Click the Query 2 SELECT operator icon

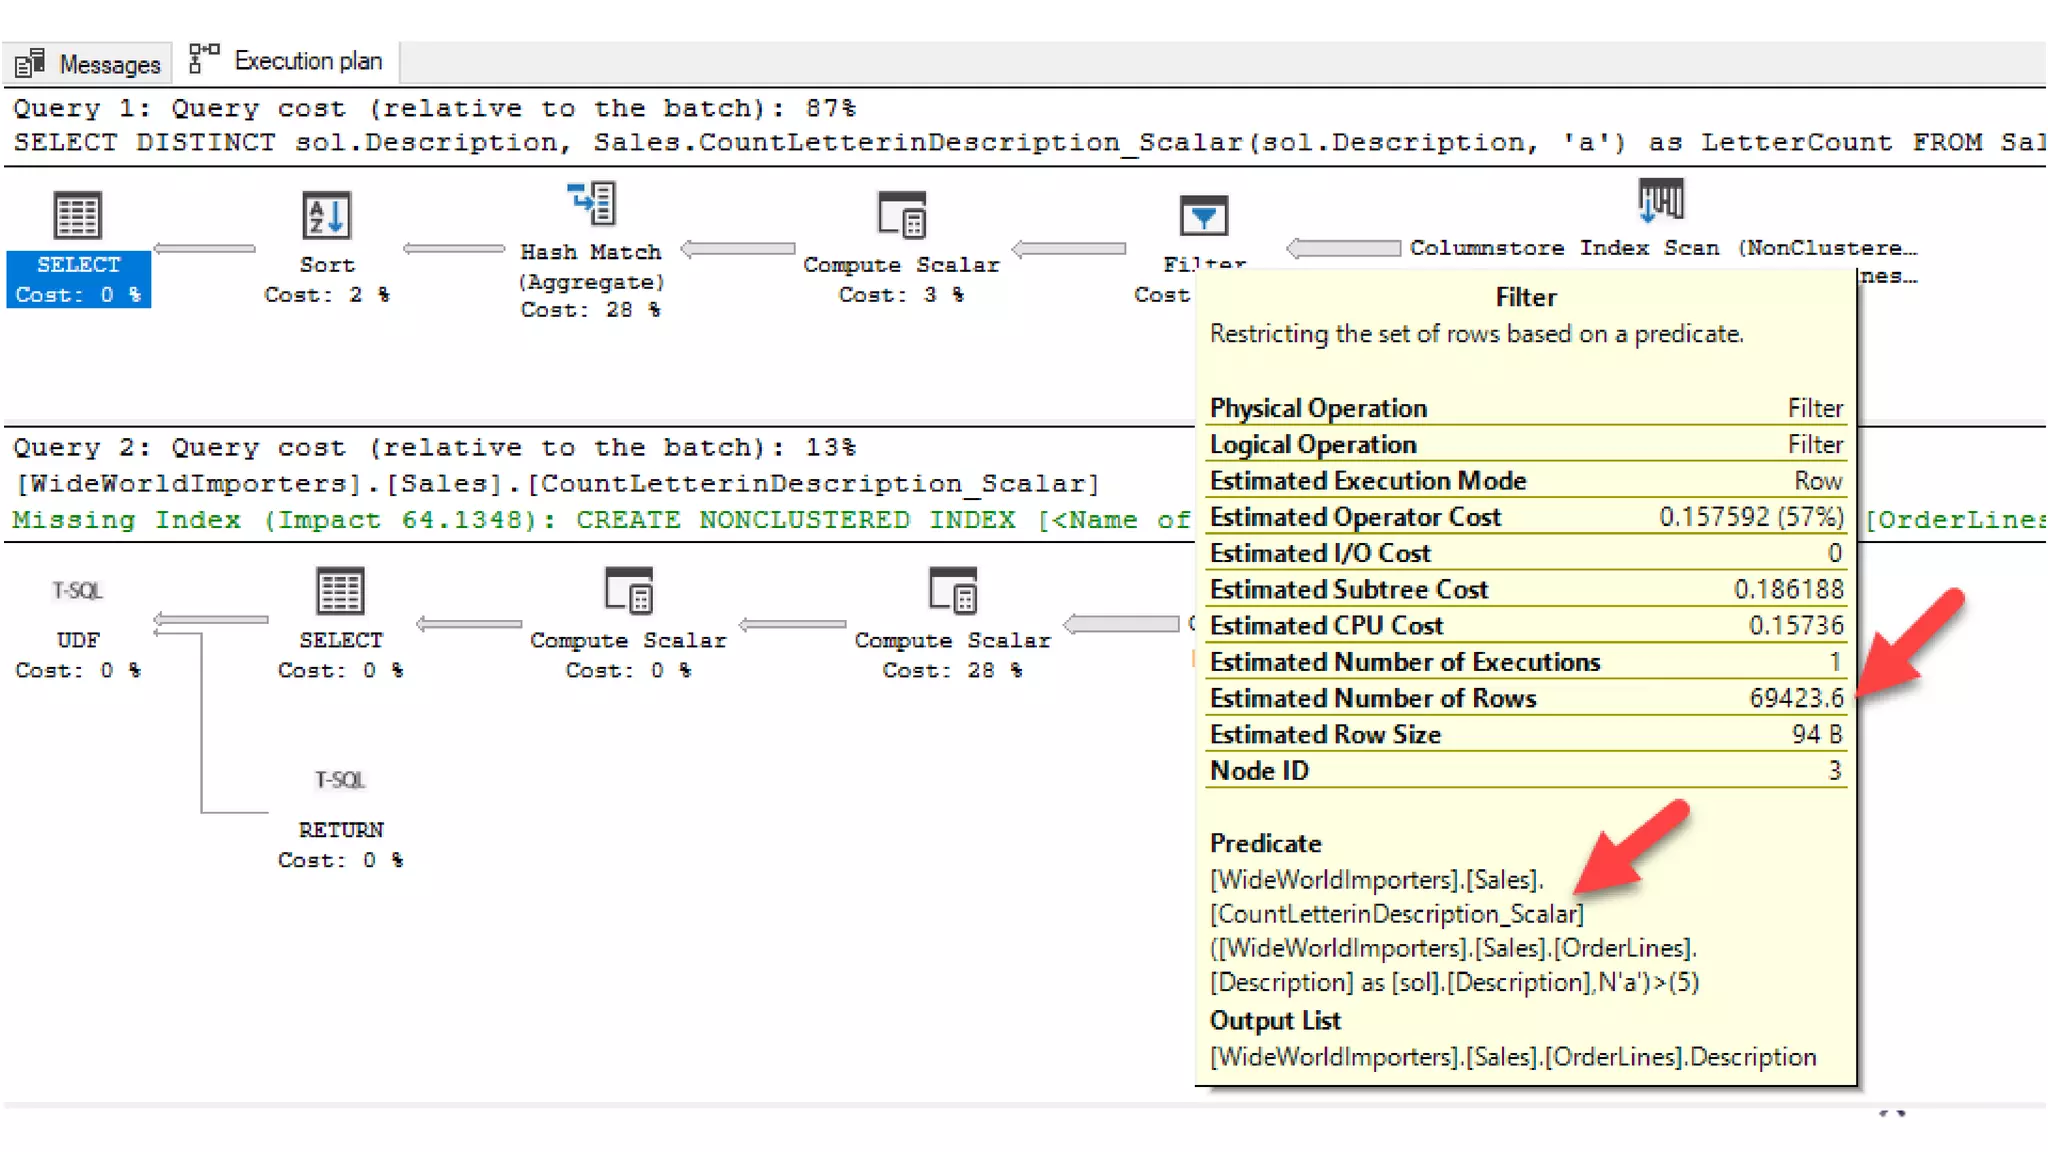point(340,590)
